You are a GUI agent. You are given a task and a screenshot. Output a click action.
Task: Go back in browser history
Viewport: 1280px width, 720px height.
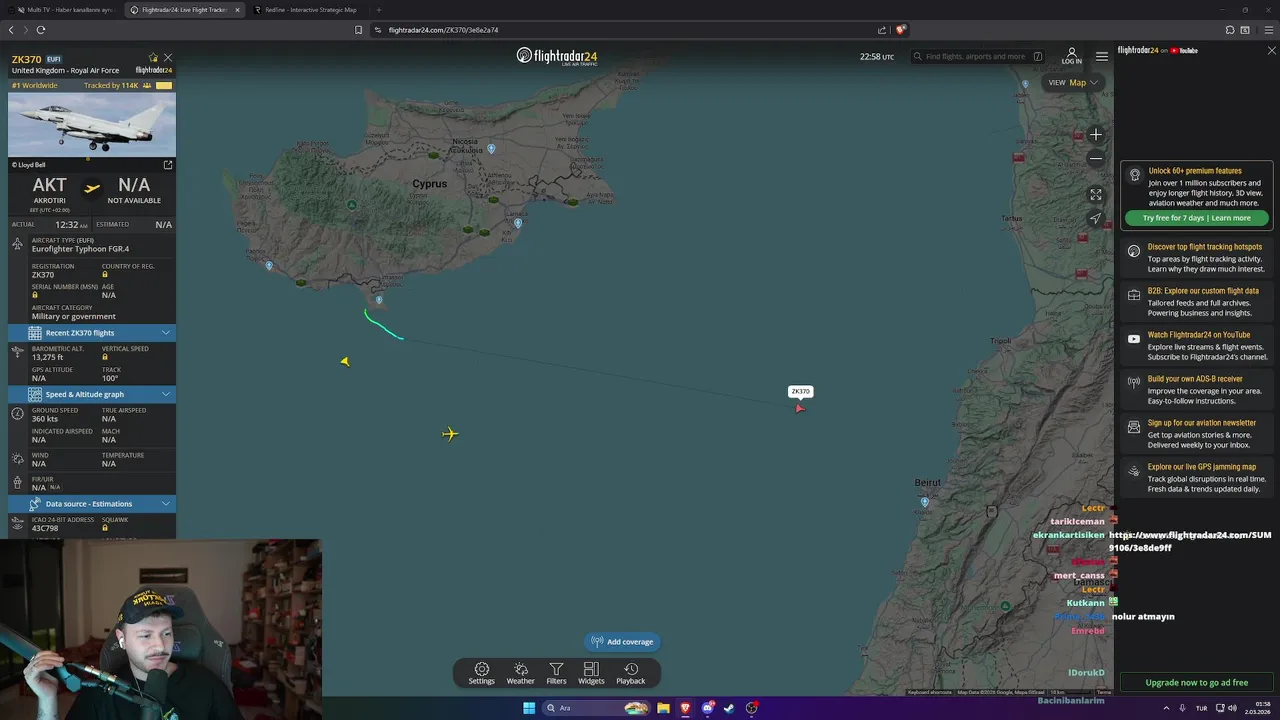click(x=11, y=30)
